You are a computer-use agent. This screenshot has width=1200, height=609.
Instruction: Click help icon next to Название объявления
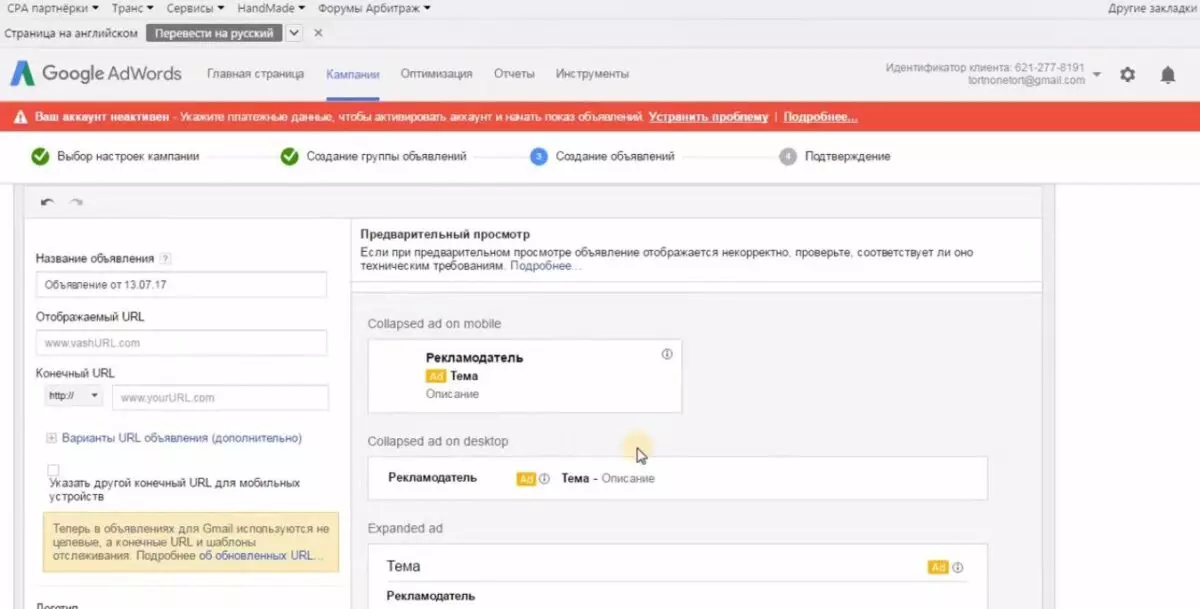tap(165, 258)
